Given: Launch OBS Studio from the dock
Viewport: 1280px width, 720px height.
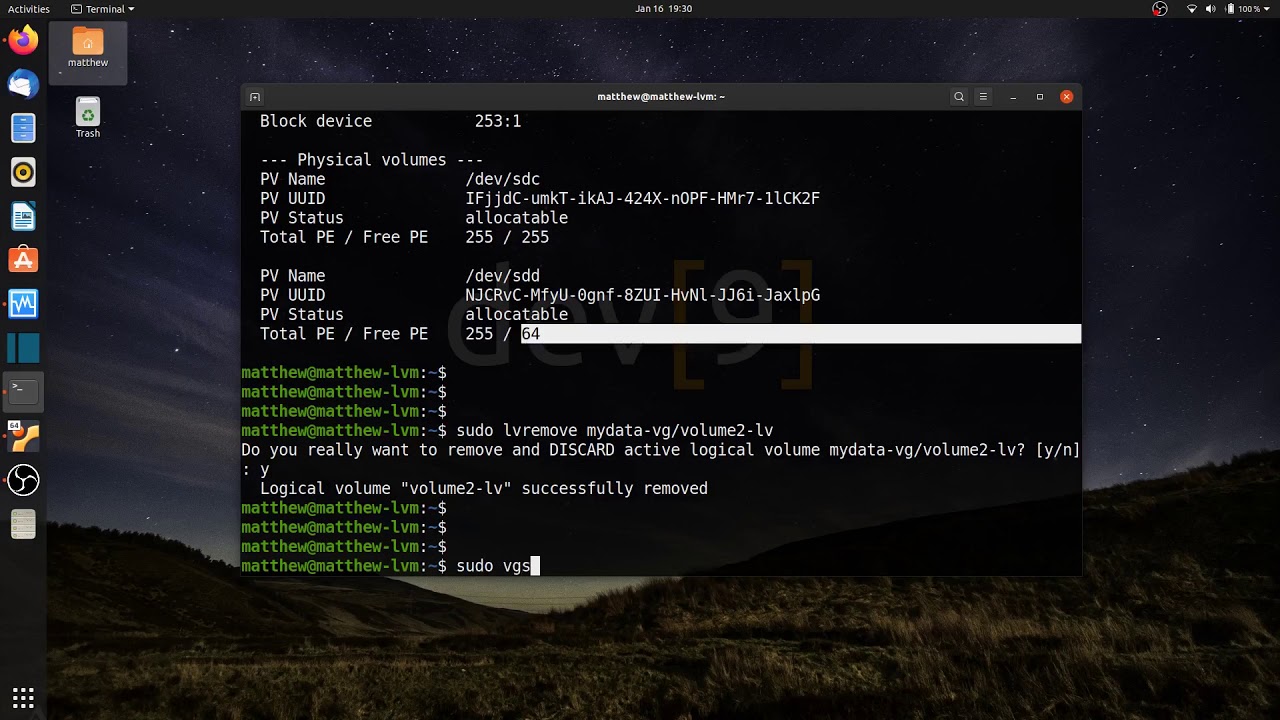Looking at the screenshot, I should [23, 480].
